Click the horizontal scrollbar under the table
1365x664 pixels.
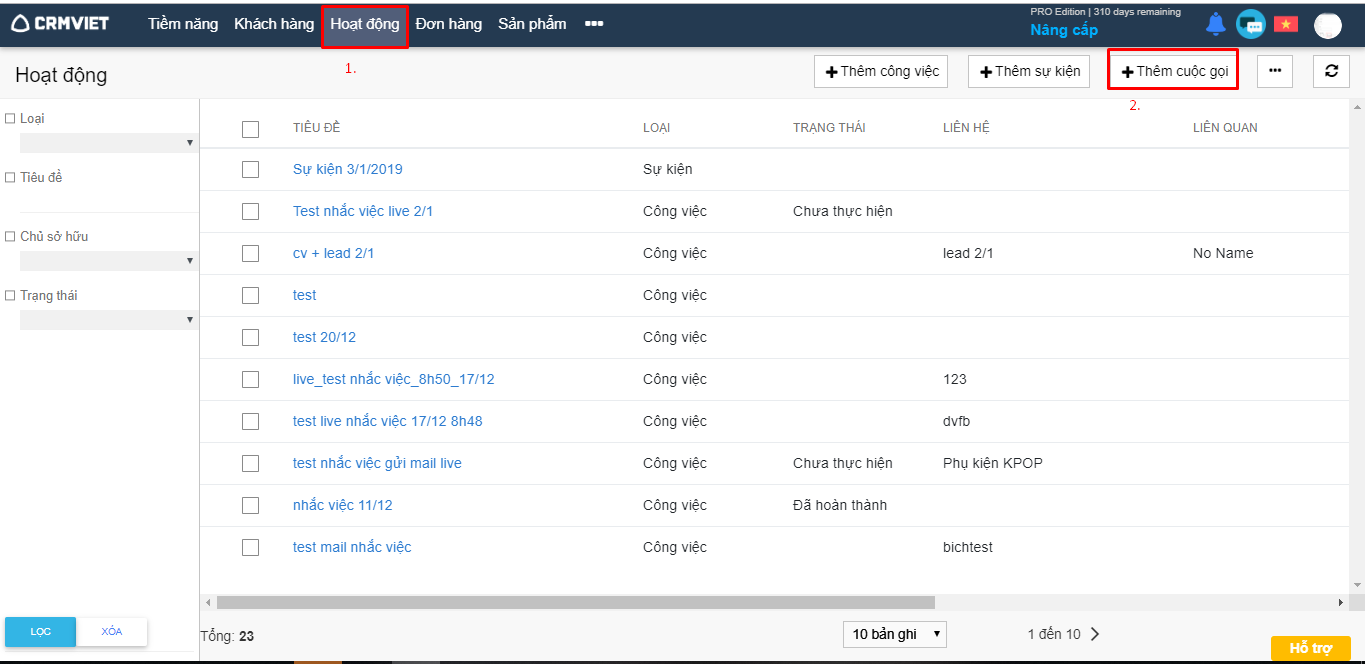(575, 603)
